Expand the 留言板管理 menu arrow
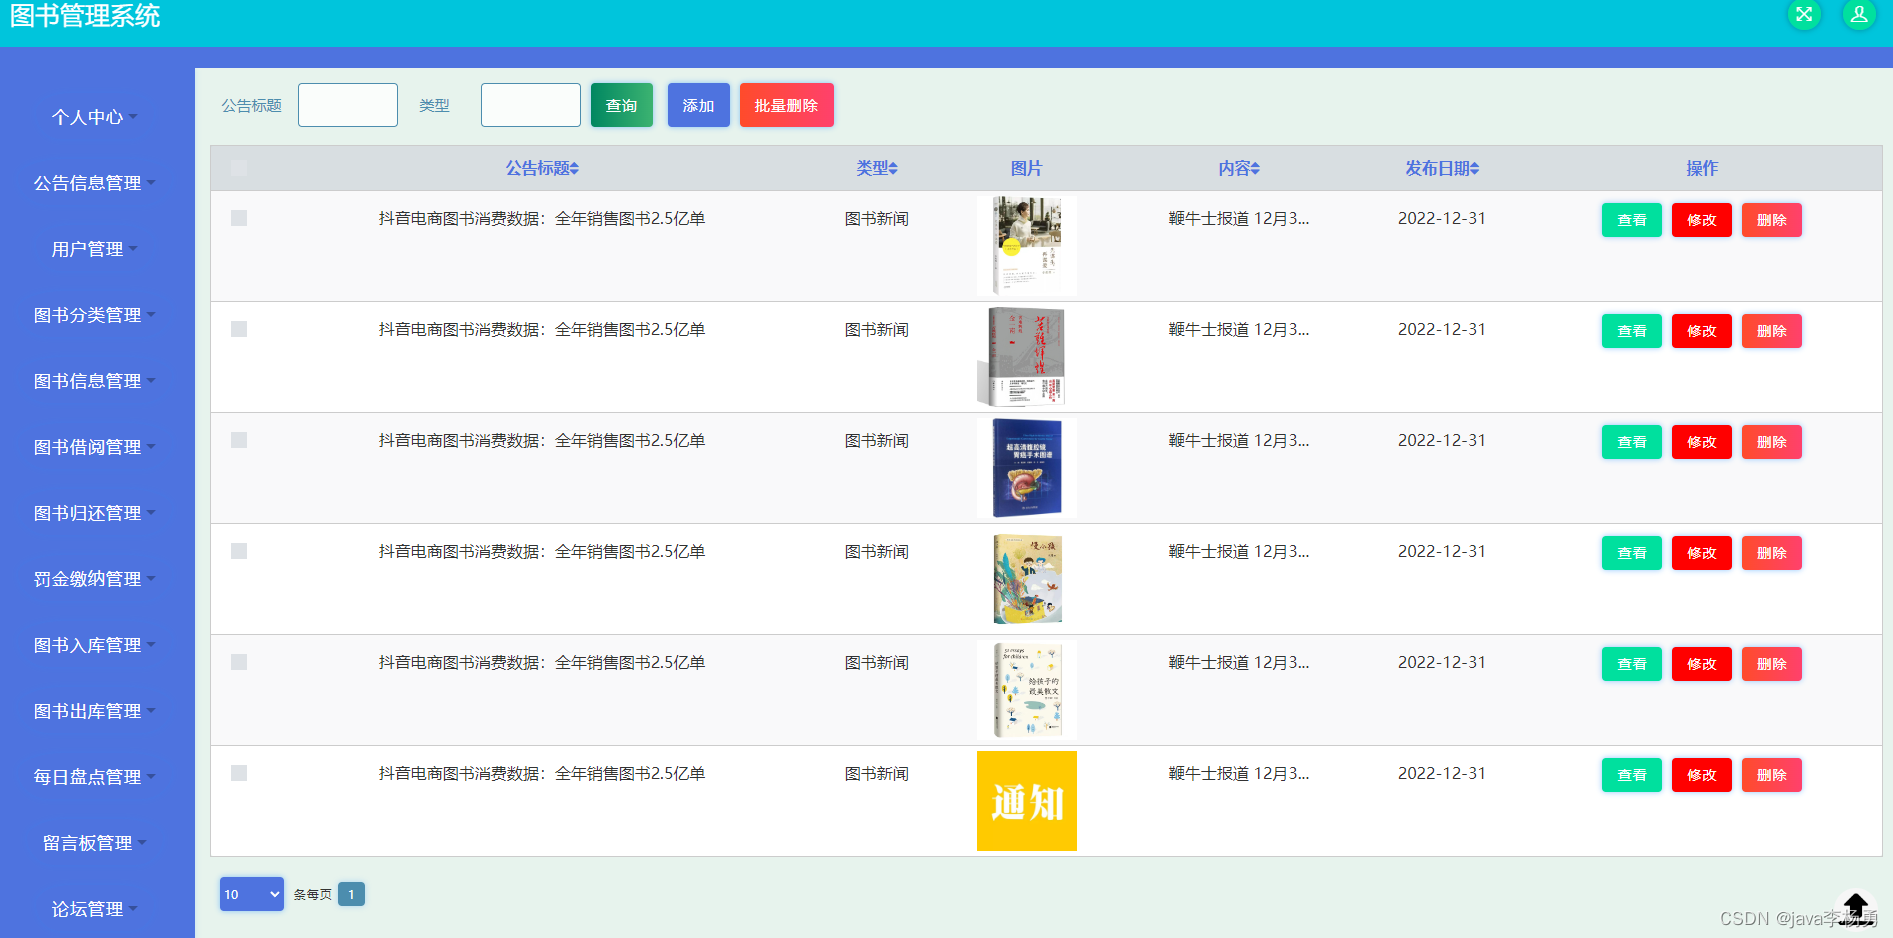The image size is (1893, 938). tap(142, 842)
